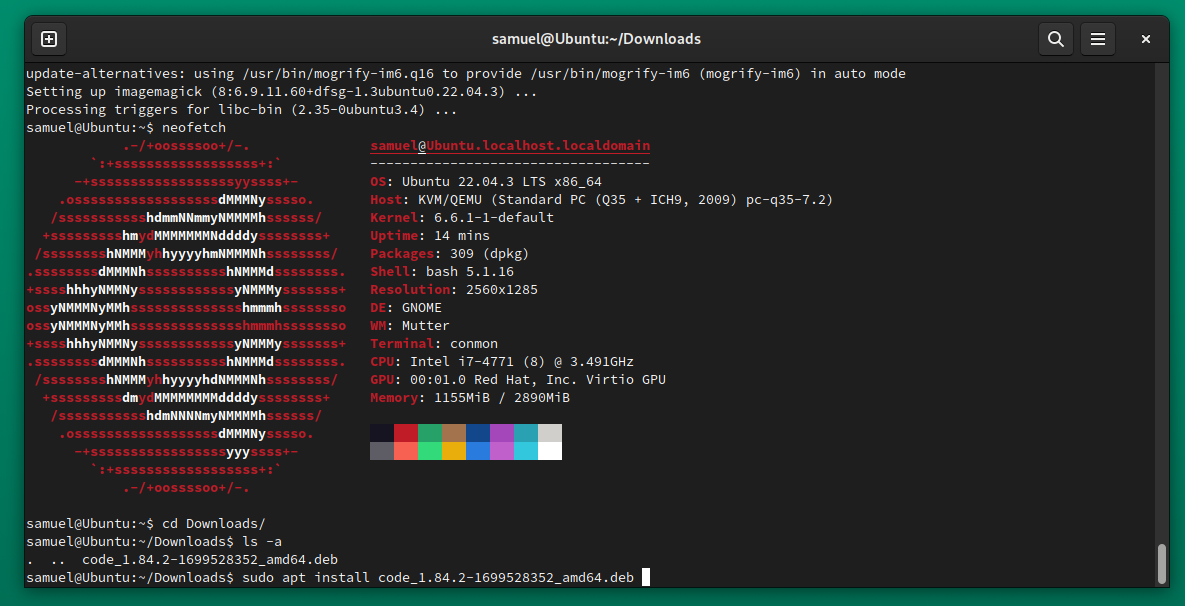
Task: Click the cd Downloads/ command line
Action: (x=146, y=524)
